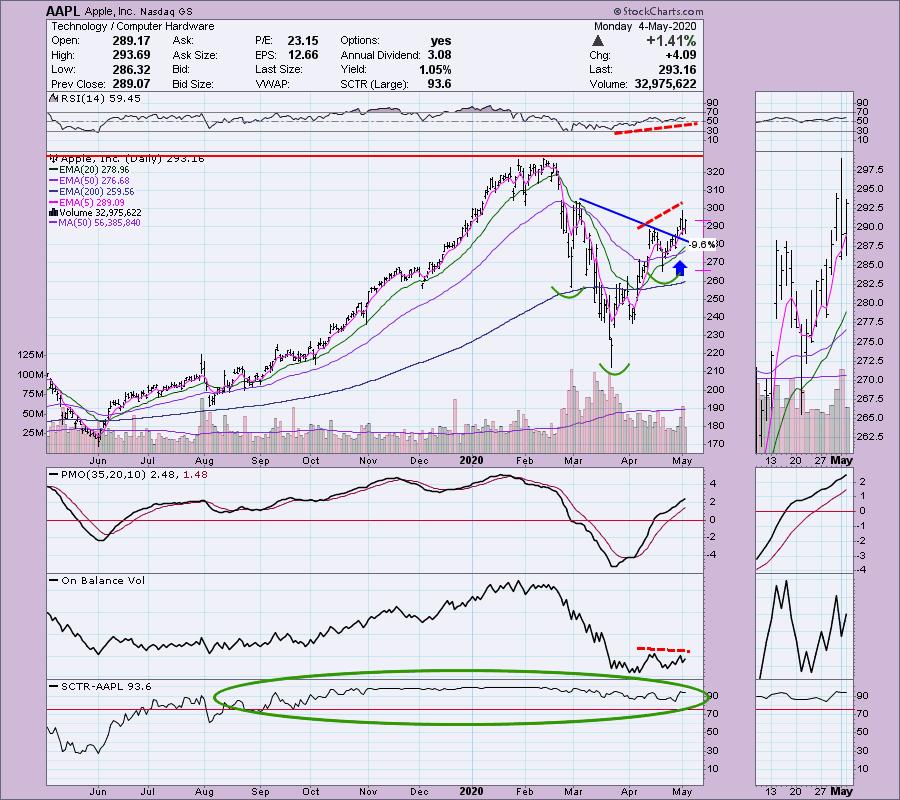Screen dimensions: 900x800
Task: Click the 'Aug' label on the bottom date axis
Action: [x=204, y=791]
